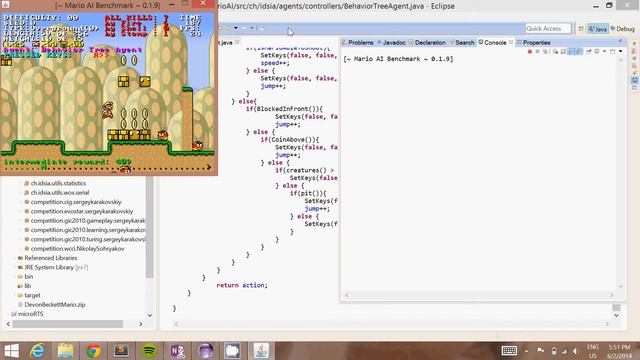Viewport: 640px width, 360px height.
Task: Click the Open Perspective icon
Action: (581, 29)
